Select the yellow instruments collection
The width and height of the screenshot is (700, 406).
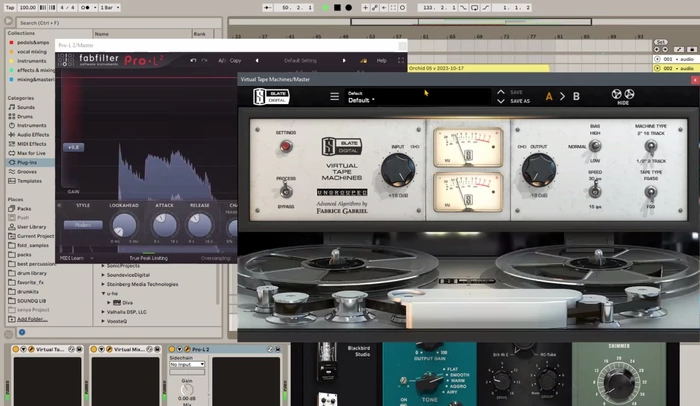(31, 61)
